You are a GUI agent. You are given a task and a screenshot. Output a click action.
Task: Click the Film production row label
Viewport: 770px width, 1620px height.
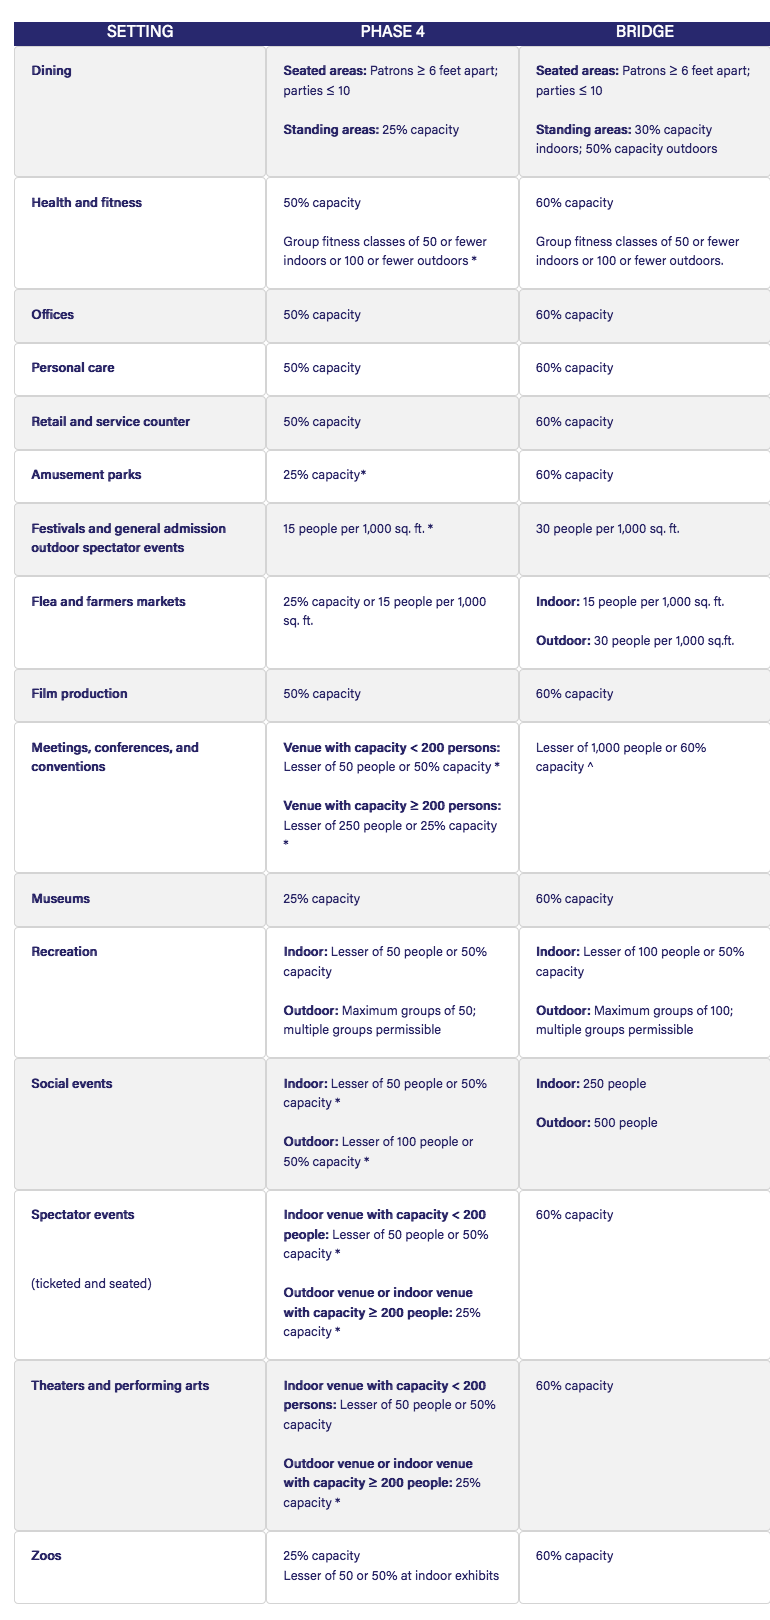79,694
